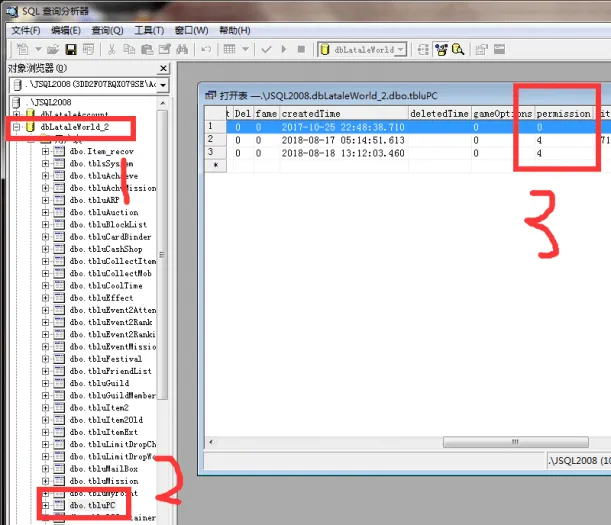The width and height of the screenshot is (611, 525).
Task: Open the Execute Mode dropdown arrow
Action: pos(245,49)
